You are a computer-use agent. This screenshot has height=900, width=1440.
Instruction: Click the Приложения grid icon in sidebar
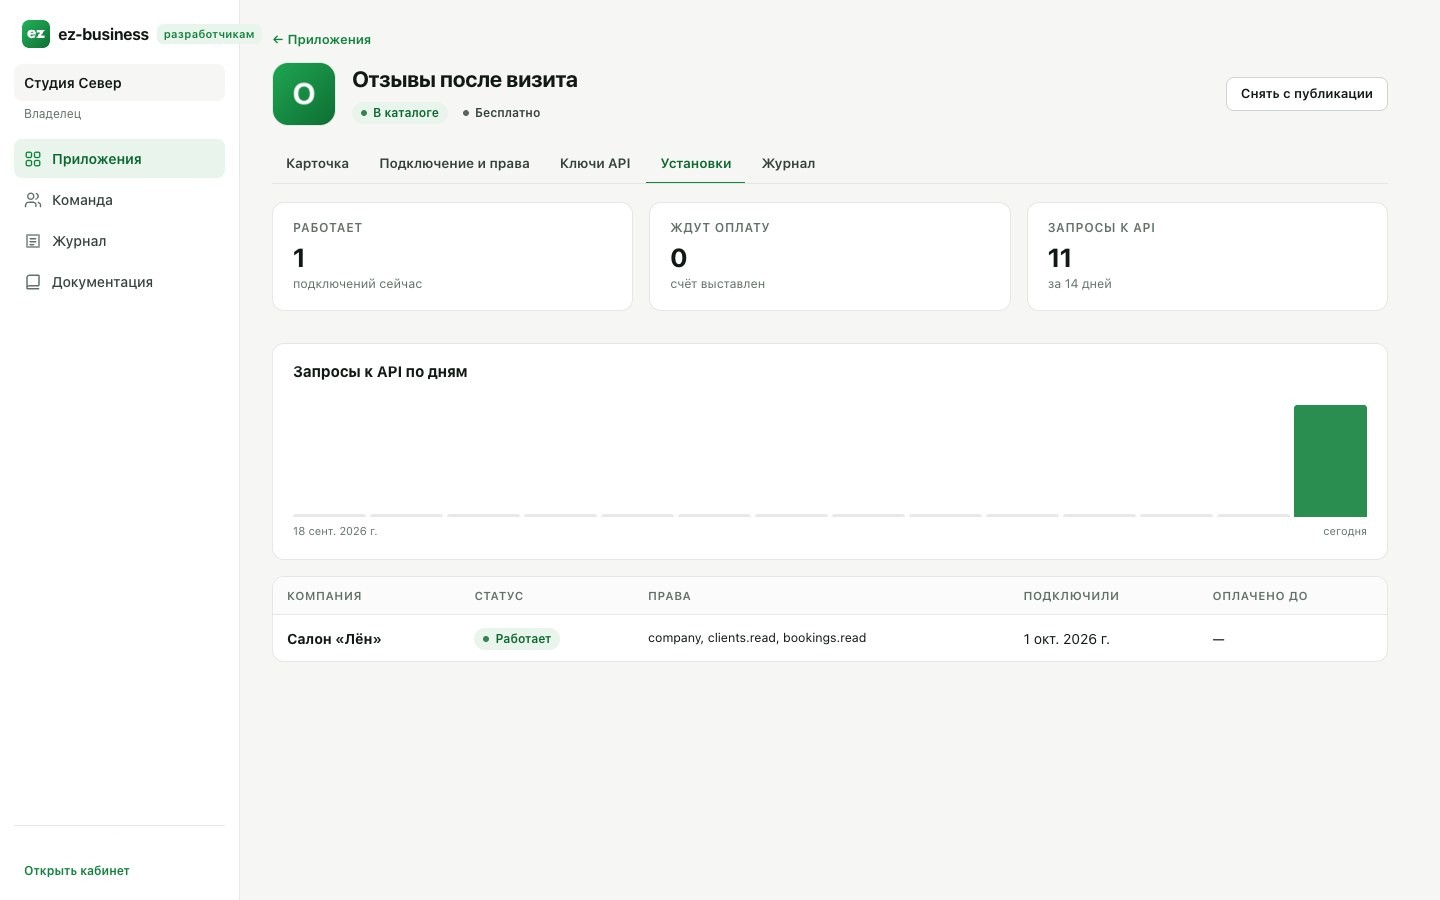point(33,159)
